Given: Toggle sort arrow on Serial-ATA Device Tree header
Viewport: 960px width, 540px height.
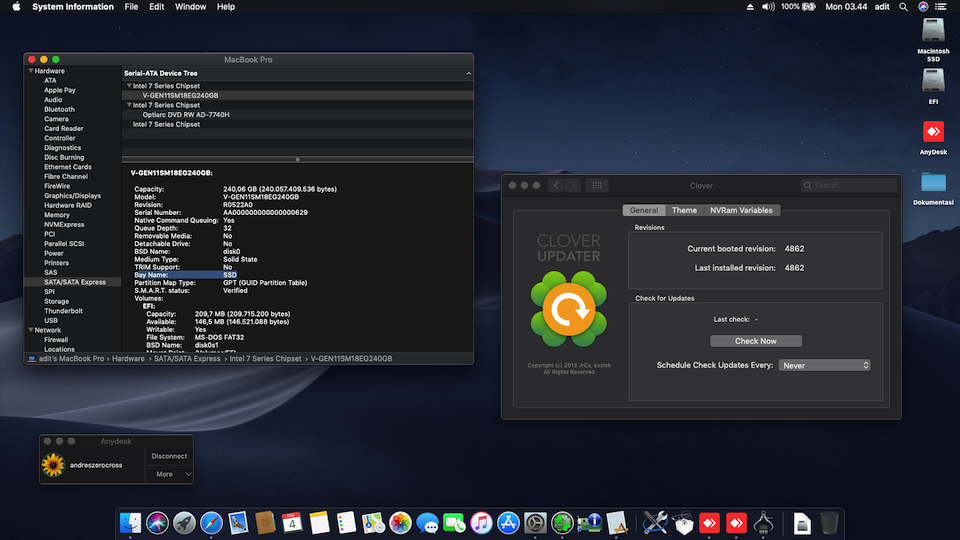Looking at the screenshot, I should point(468,73).
